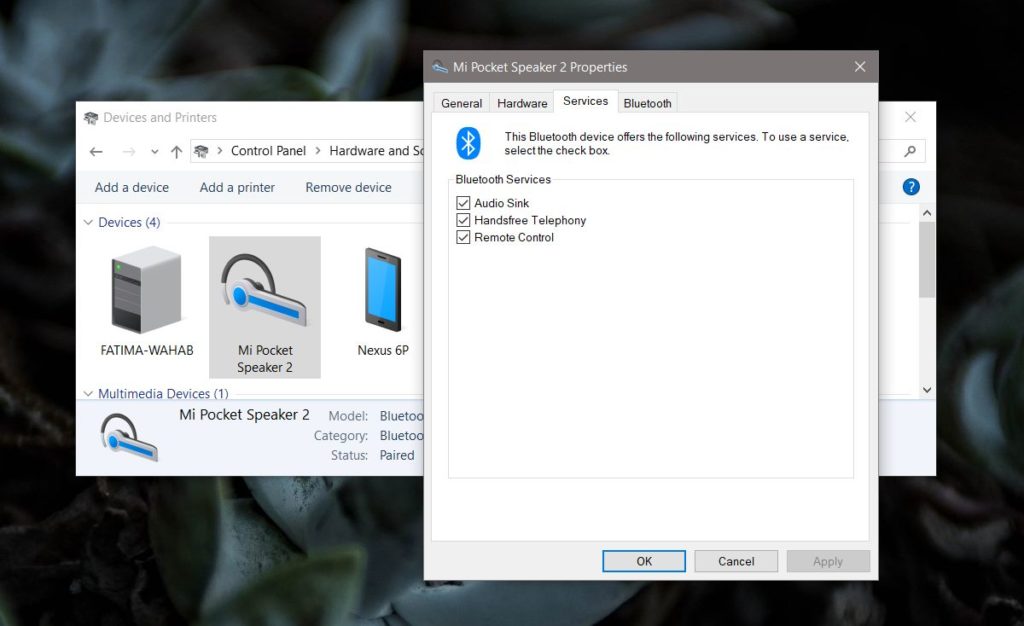The image size is (1024, 626).
Task: Confirm changes with the OK button
Action: tap(643, 561)
